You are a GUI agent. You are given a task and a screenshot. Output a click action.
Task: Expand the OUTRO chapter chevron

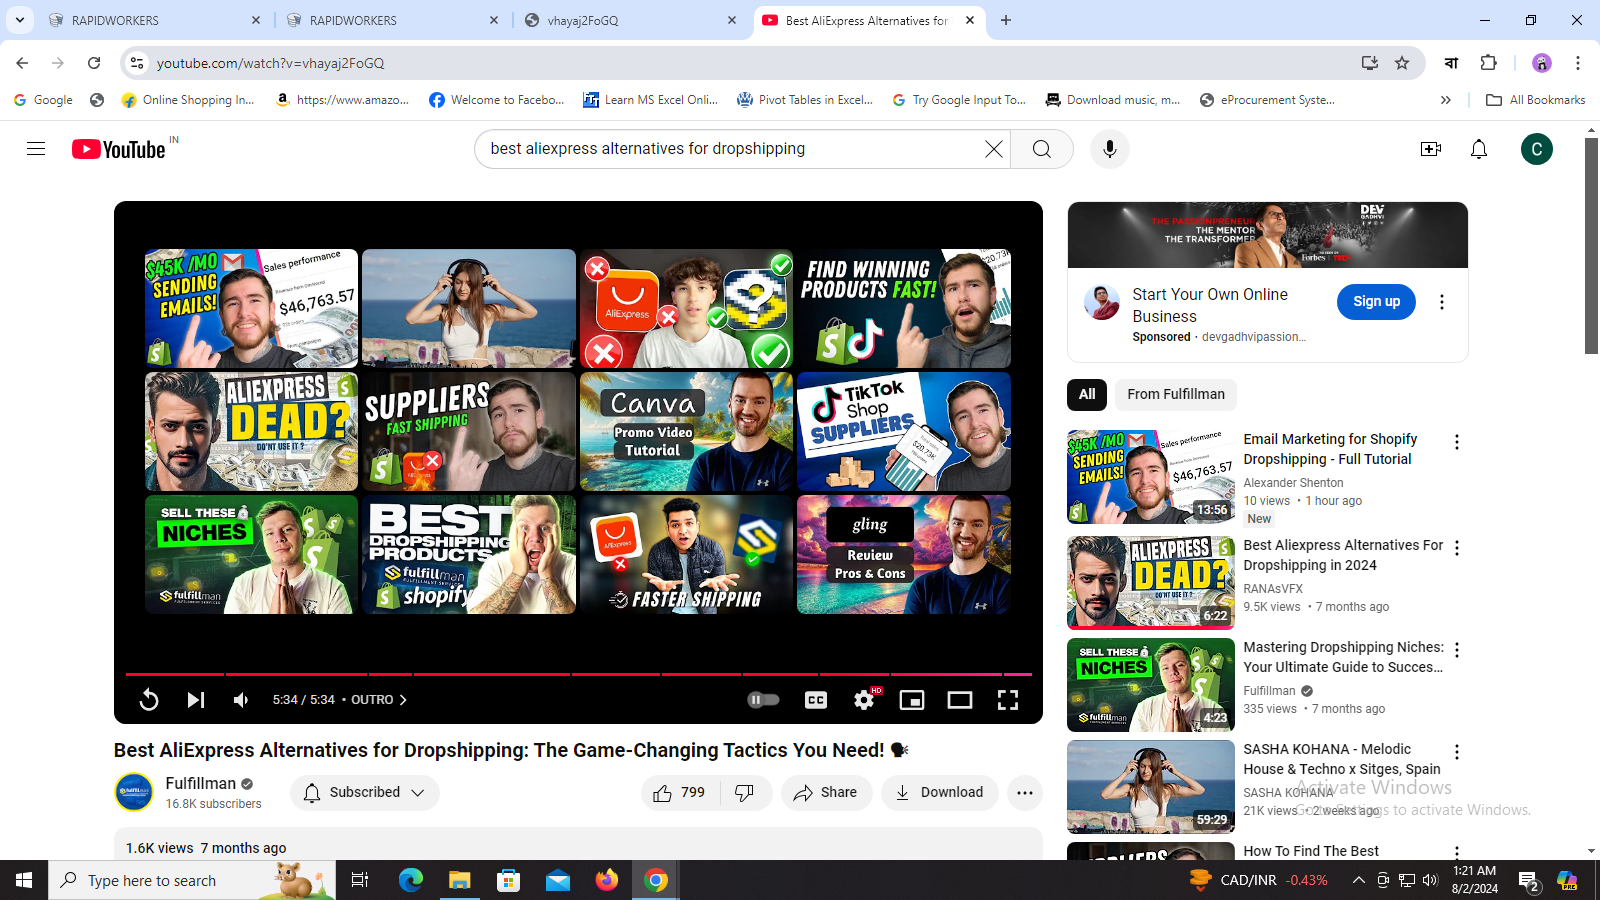pyautogui.click(x=403, y=700)
